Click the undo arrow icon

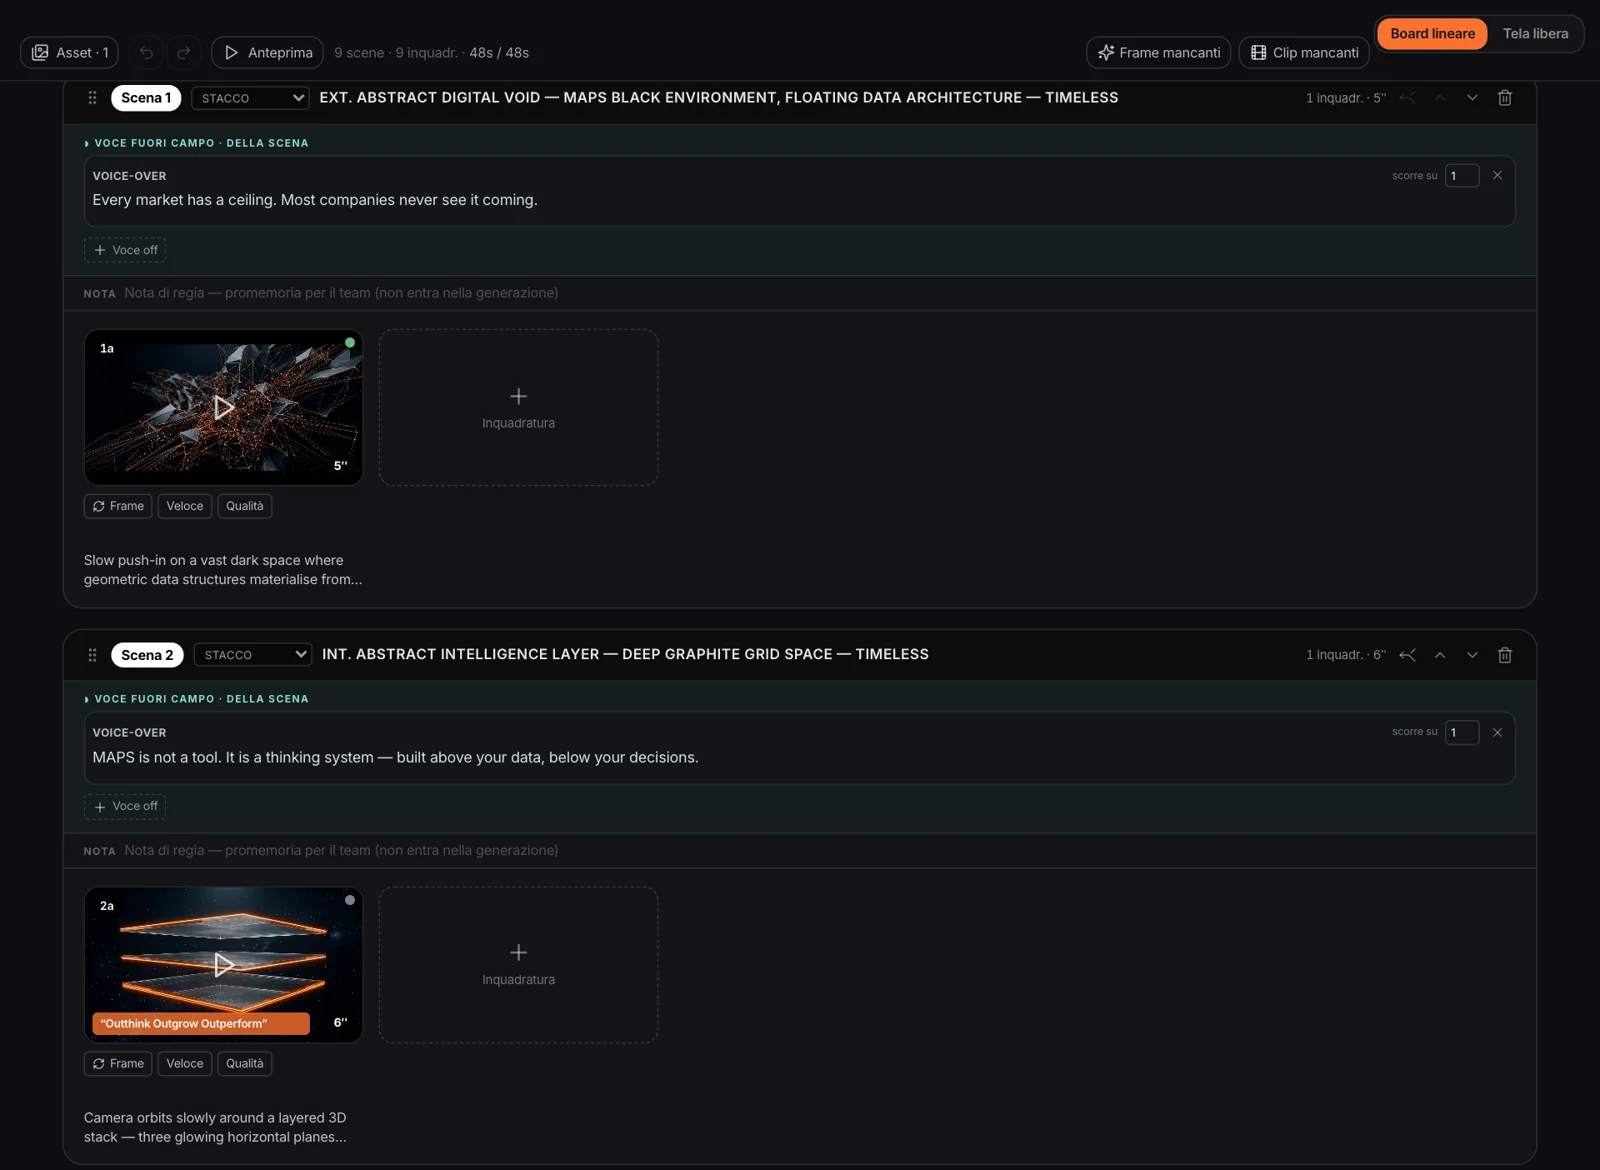pyautogui.click(x=146, y=52)
